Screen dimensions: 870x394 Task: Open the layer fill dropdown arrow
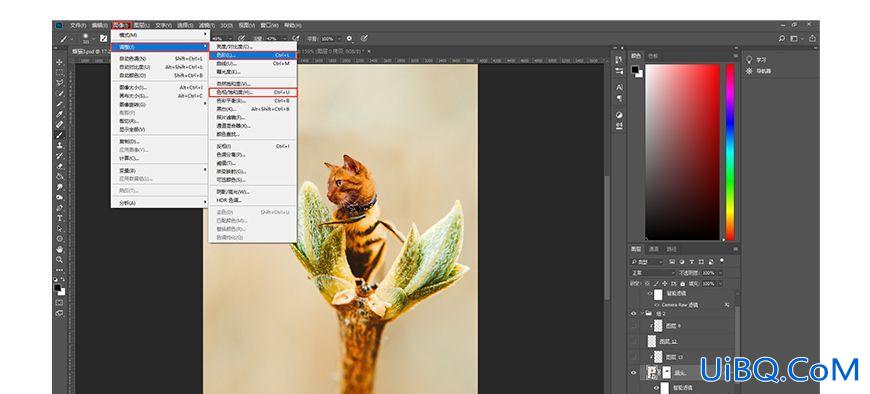click(720, 284)
